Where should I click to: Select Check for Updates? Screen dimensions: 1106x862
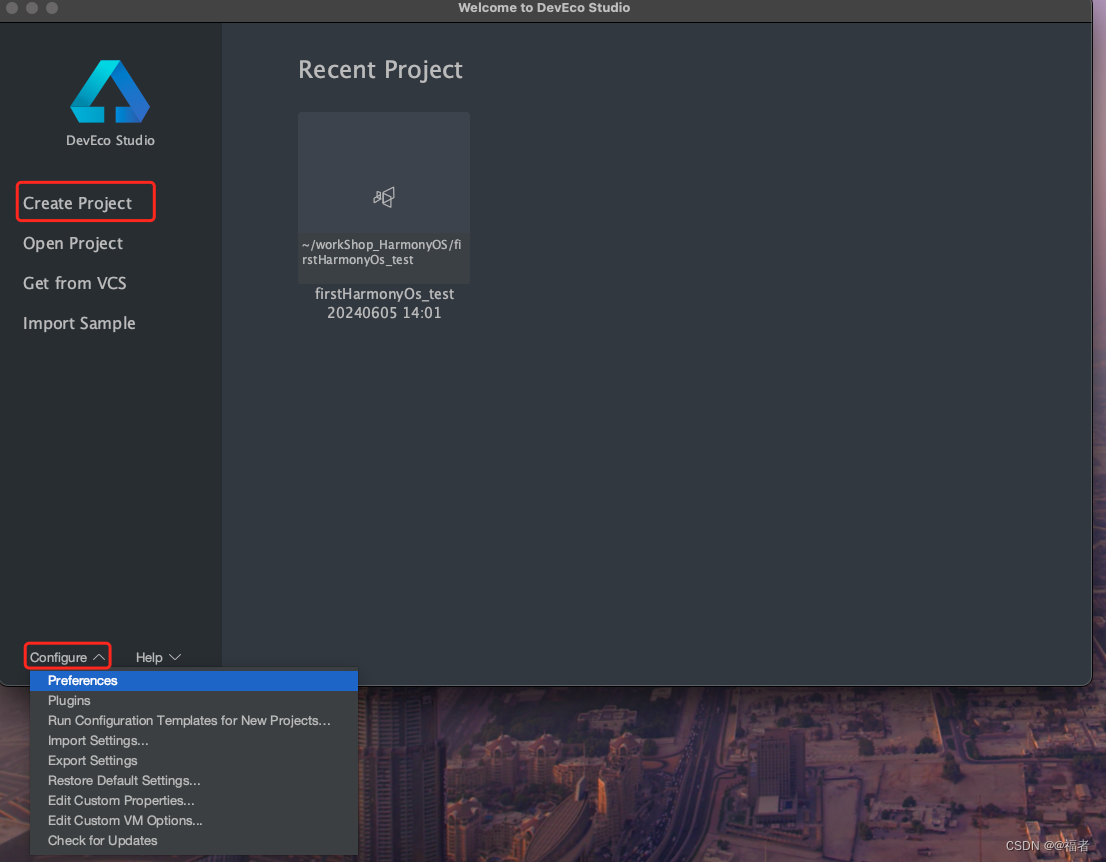pos(194,840)
